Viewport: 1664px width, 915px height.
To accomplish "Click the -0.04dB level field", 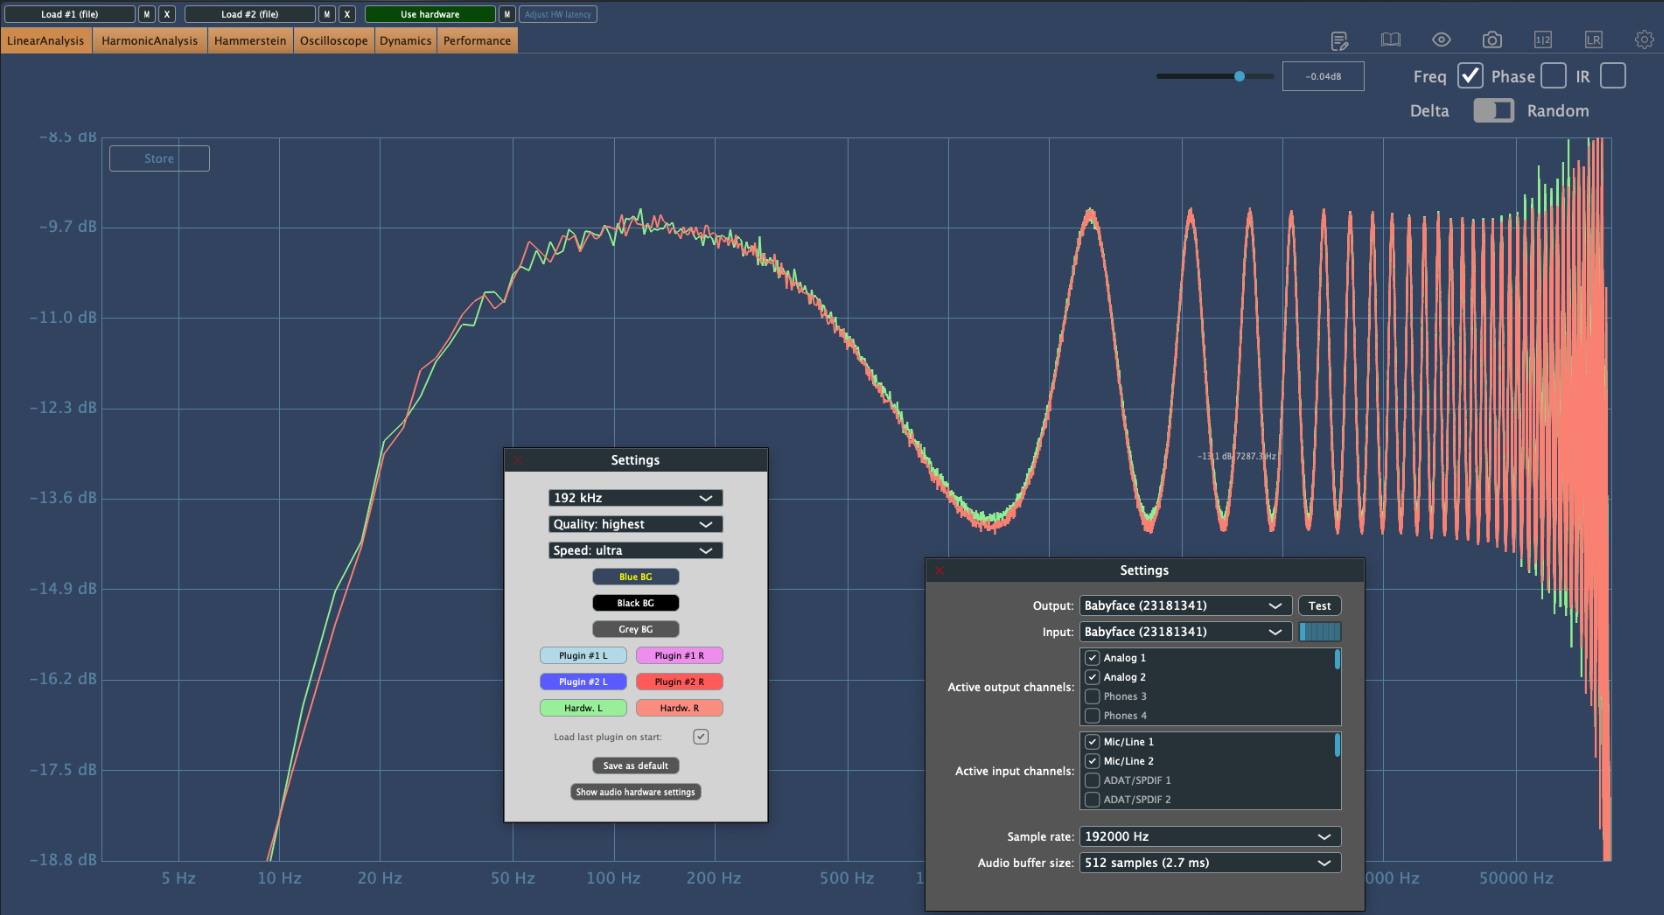I will [1323, 77].
